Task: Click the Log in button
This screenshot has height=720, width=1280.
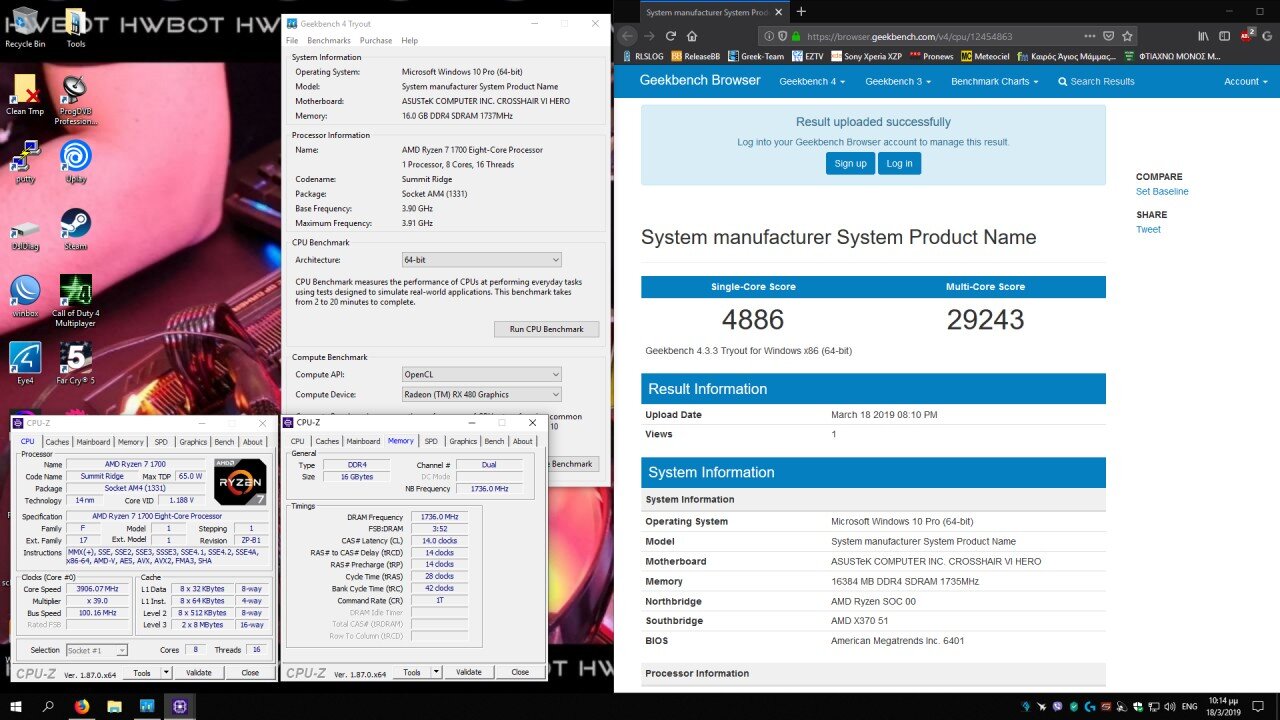Action: click(899, 163)
